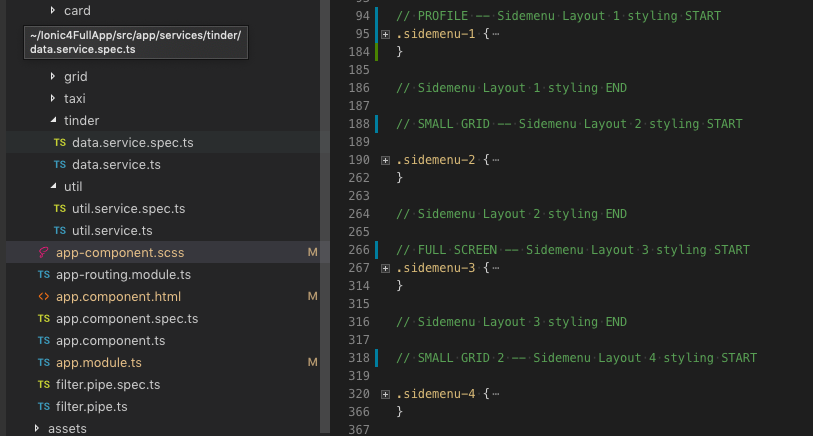Unfold the .sidemenu-4 code block

(x=385, y=395)
